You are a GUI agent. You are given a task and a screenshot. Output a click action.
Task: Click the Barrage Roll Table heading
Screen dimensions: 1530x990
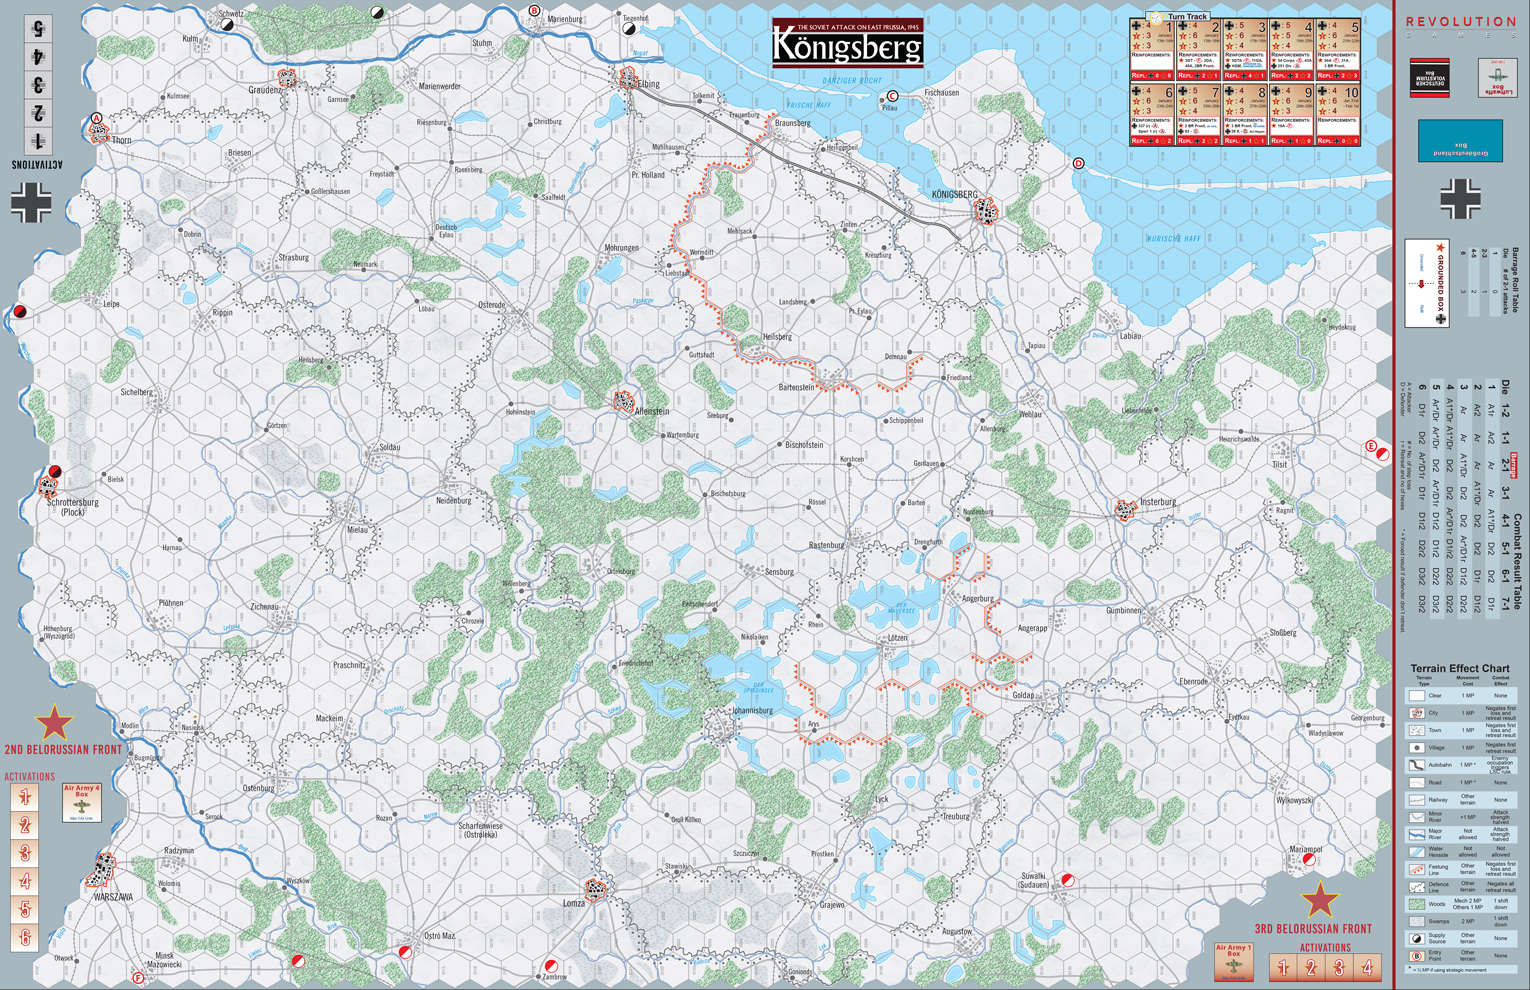tap(1515, 280)
